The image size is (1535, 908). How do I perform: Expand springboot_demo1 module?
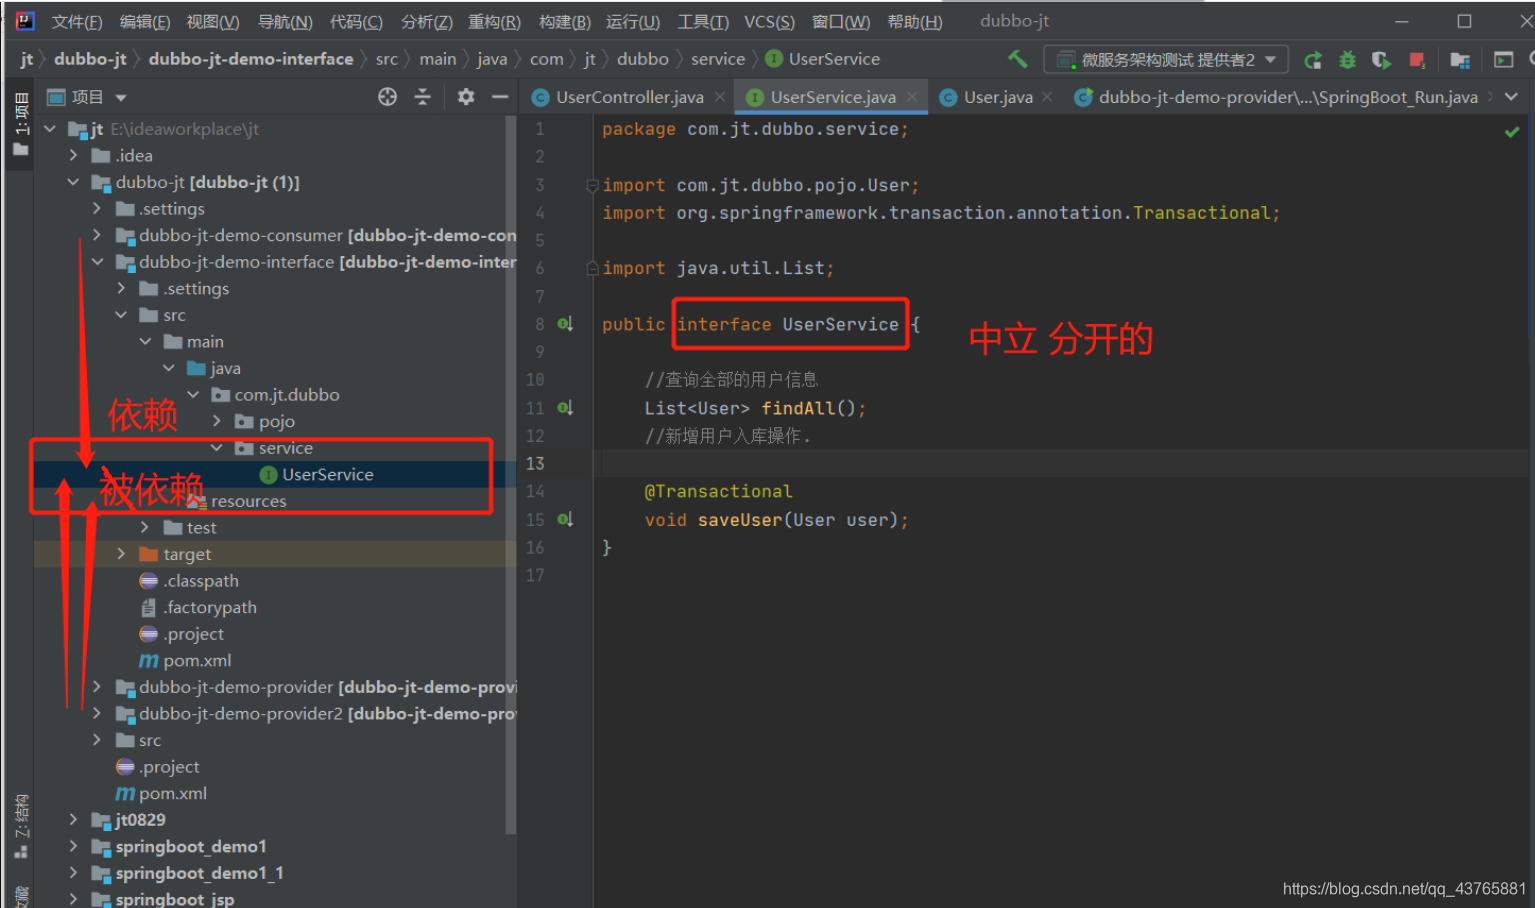73,846
